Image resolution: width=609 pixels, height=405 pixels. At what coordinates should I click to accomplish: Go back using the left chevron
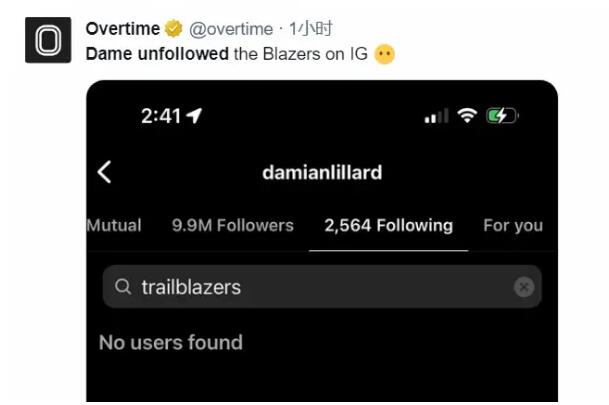click(104, 172)
